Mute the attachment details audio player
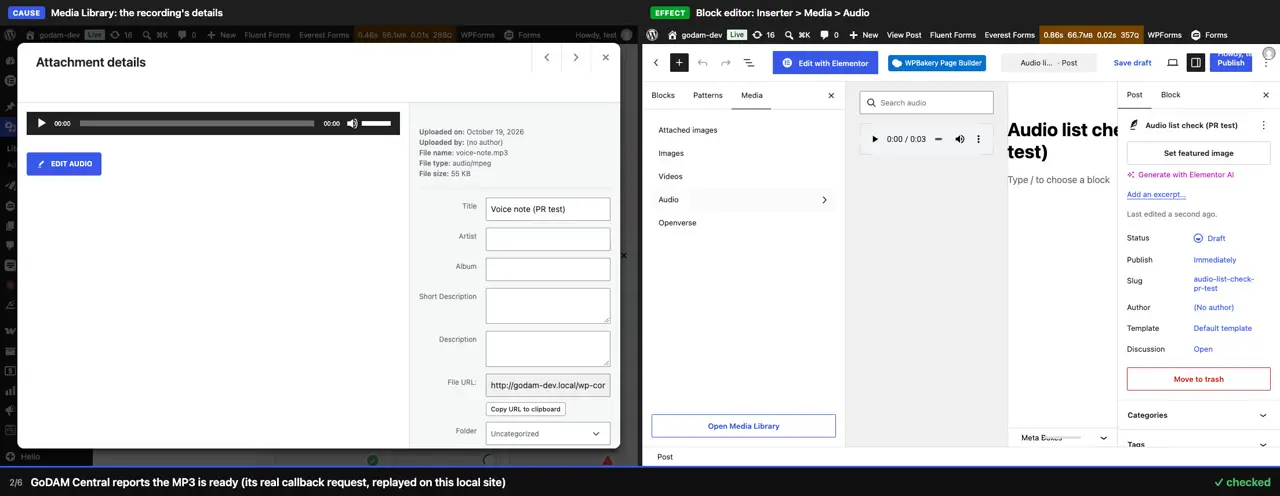1280x496 pixels. [352, 123]
